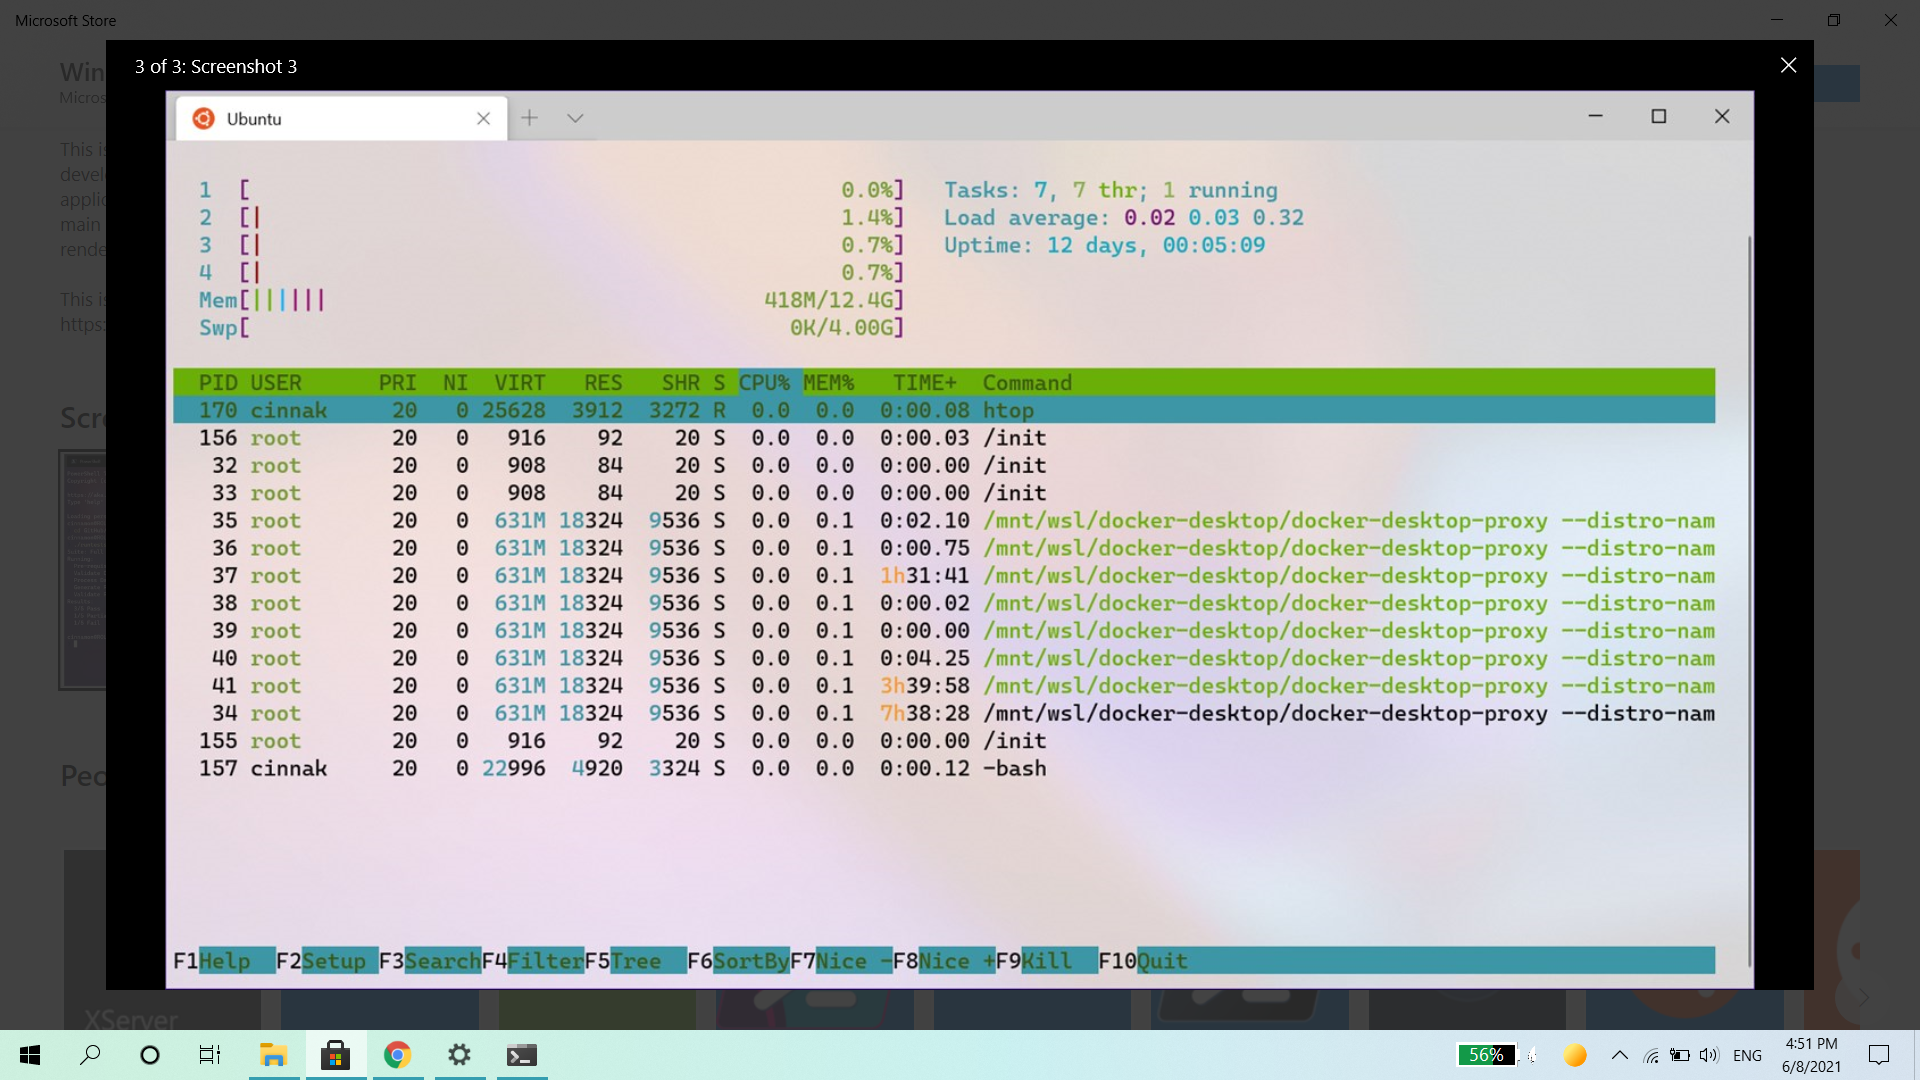Switch to the Ubuntu terminal tab
This screenshot has width=1920, height=1080.
pos(253,118)
